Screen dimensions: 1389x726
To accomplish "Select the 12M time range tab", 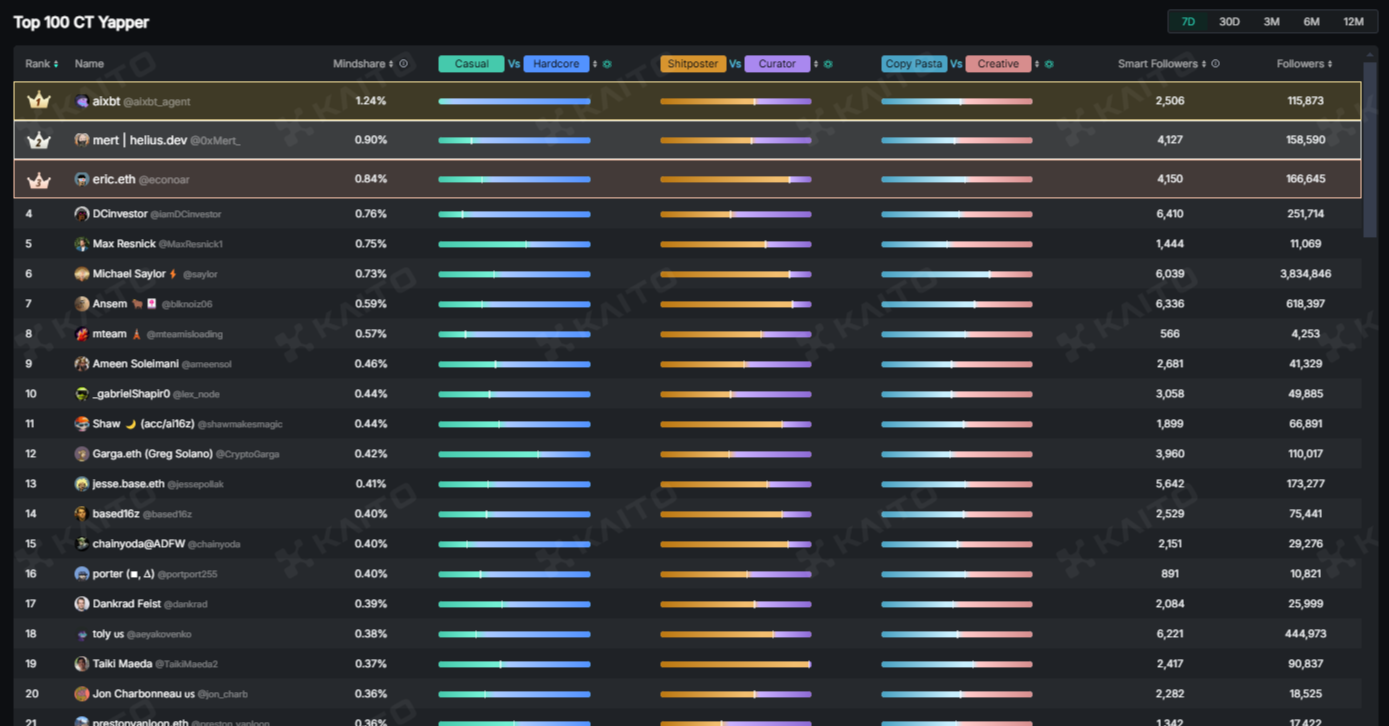I will pos(1353,22).
